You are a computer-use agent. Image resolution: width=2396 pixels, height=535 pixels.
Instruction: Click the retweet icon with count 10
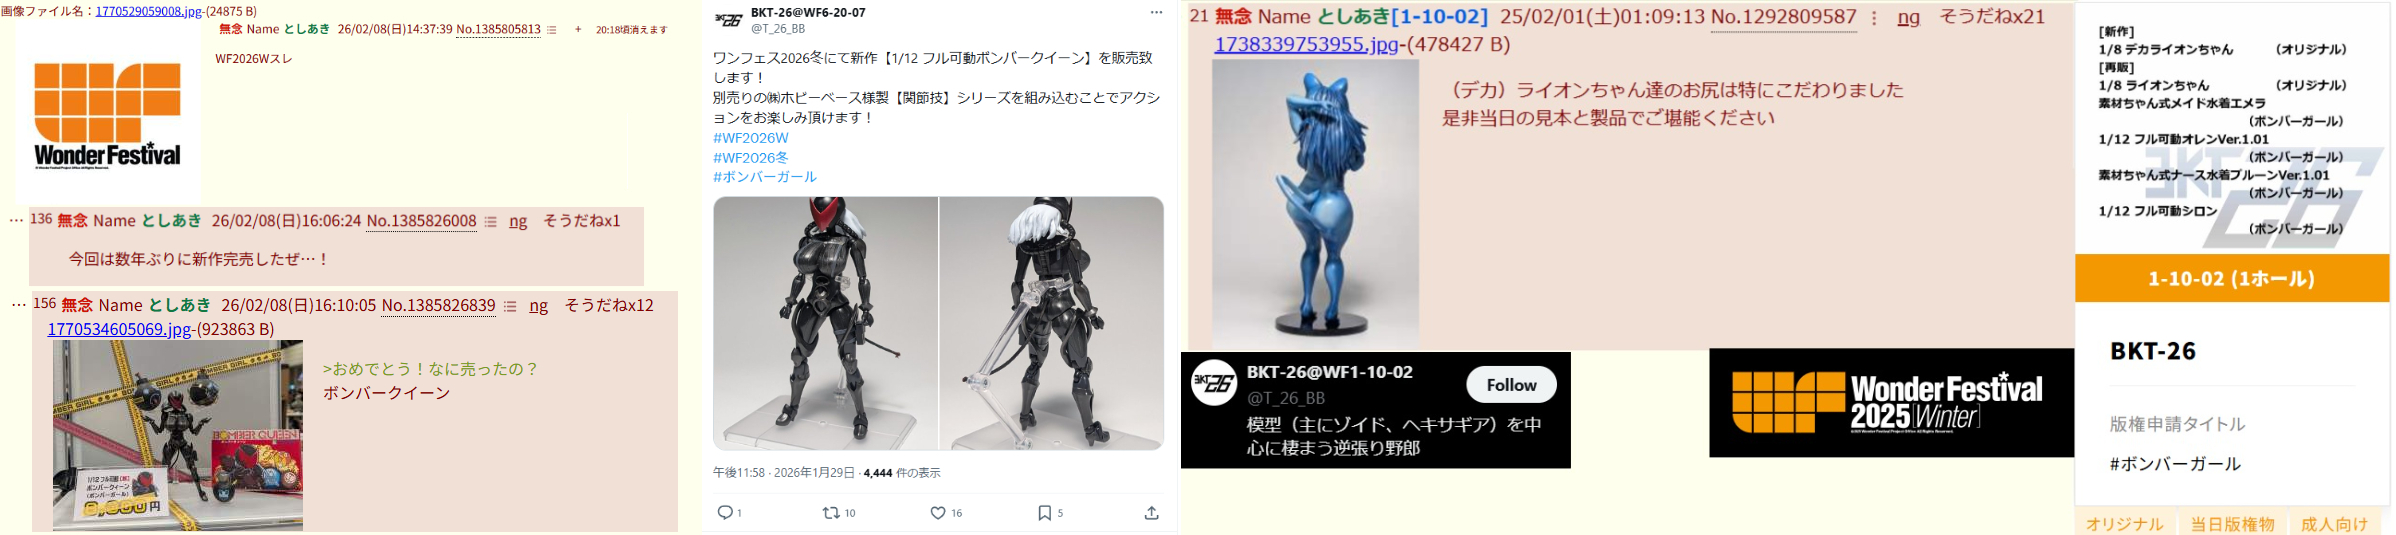click(831, 513)
